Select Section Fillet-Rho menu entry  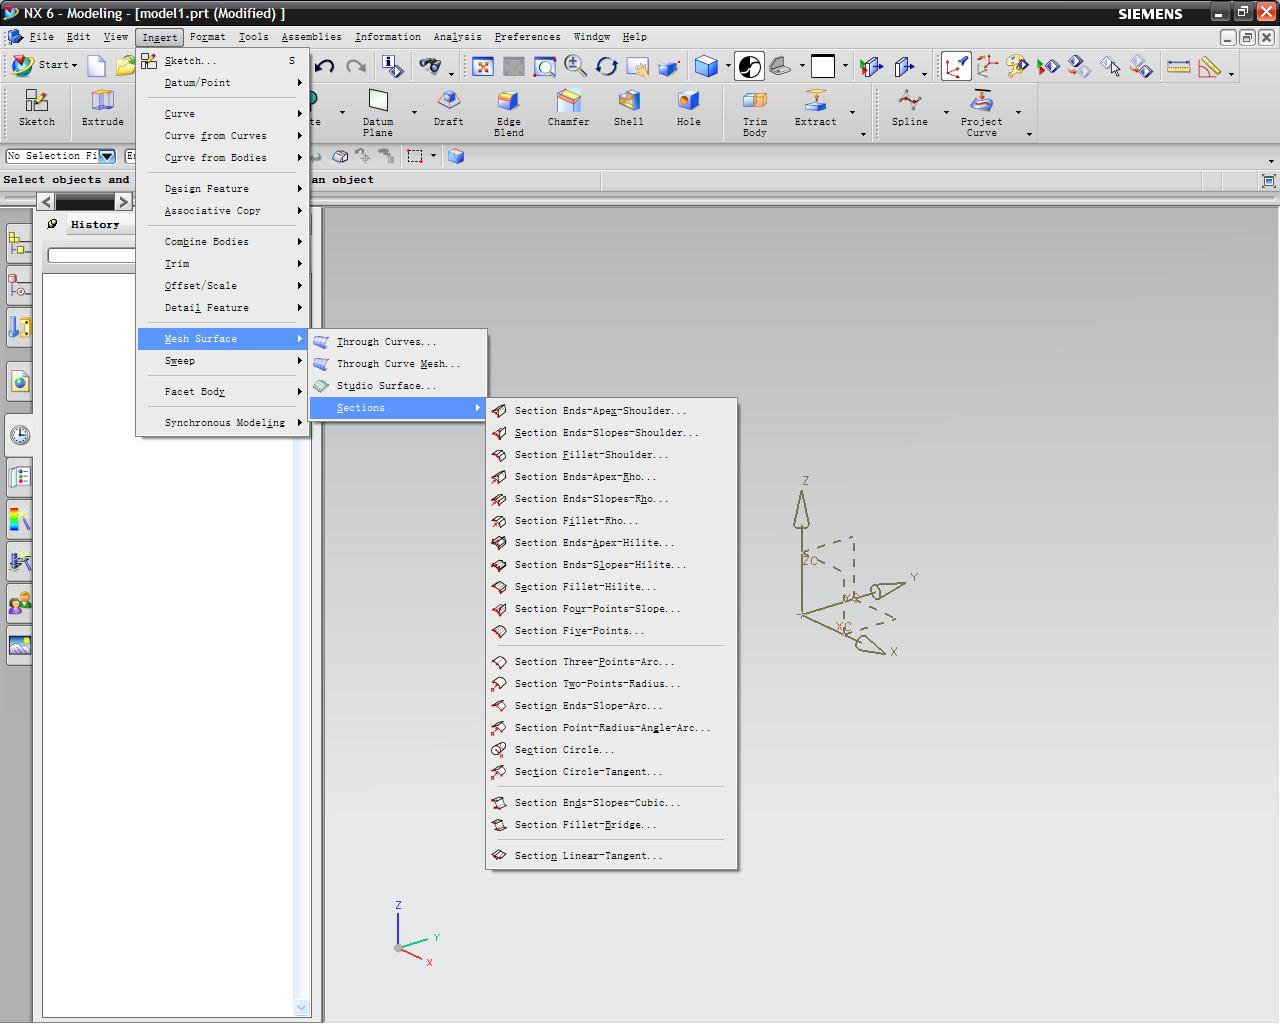click(611, 521)
